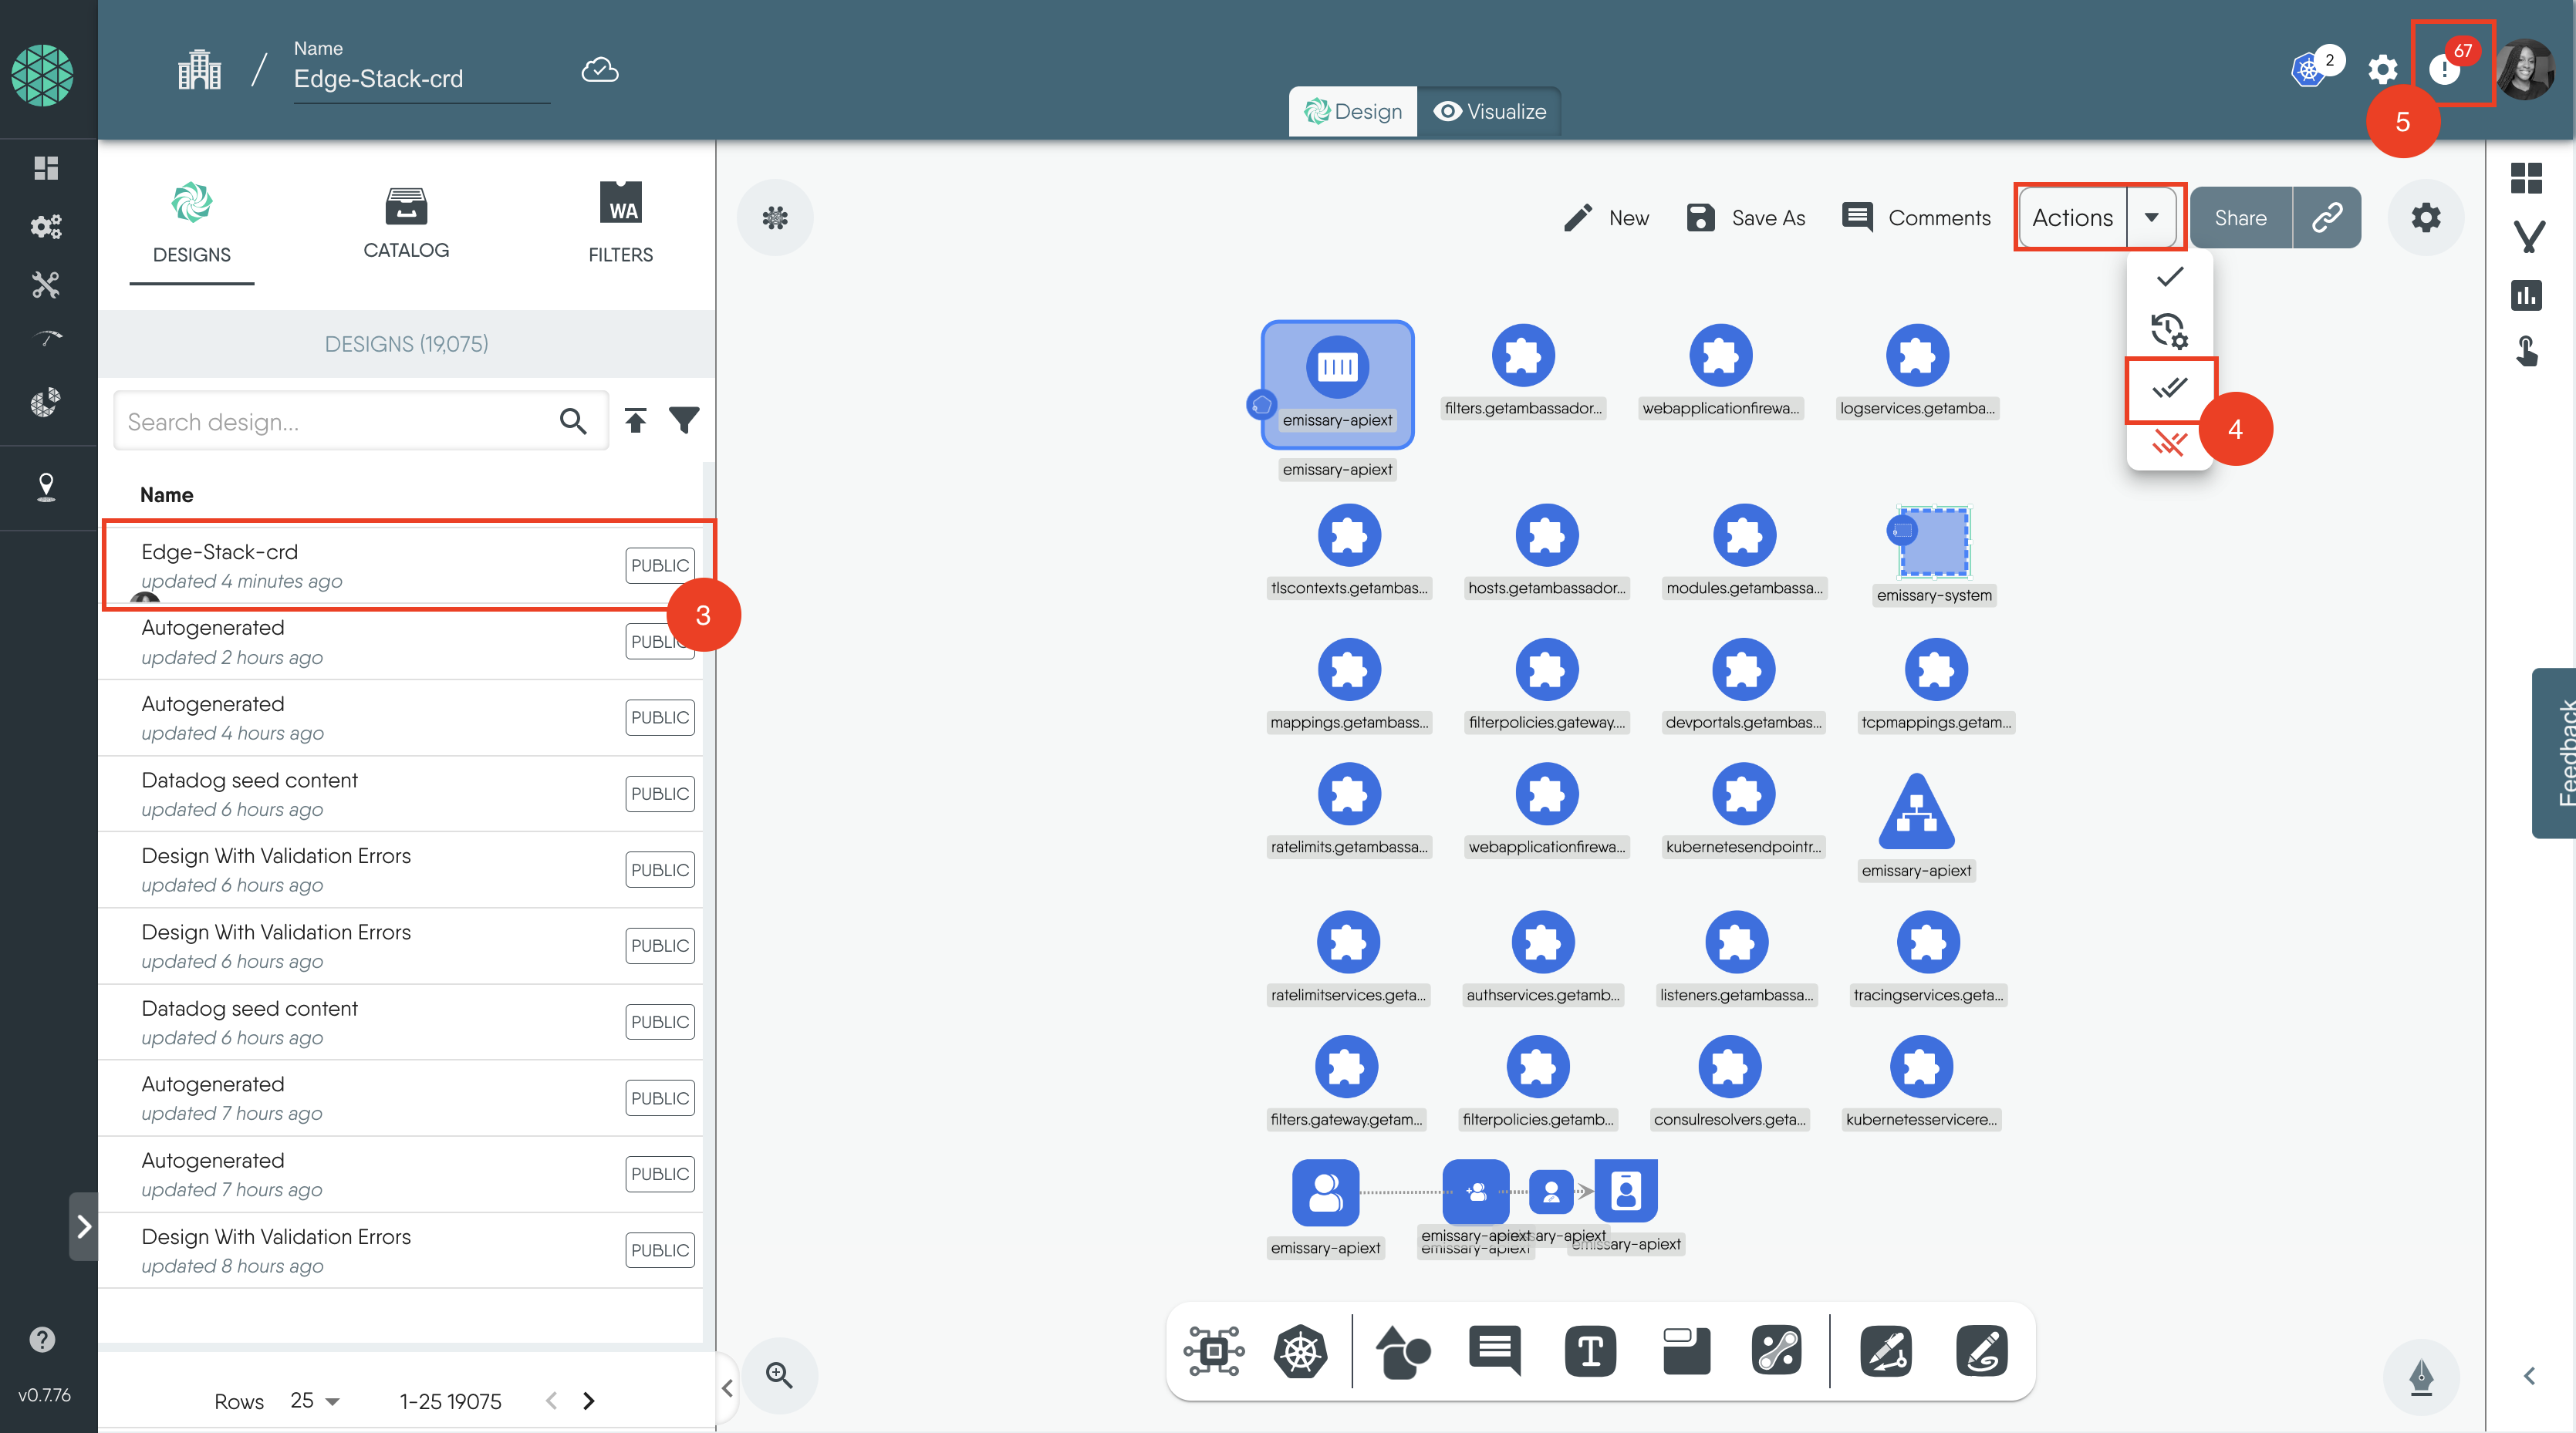
Task: Click the Search design input field
Action: (335, 421)
